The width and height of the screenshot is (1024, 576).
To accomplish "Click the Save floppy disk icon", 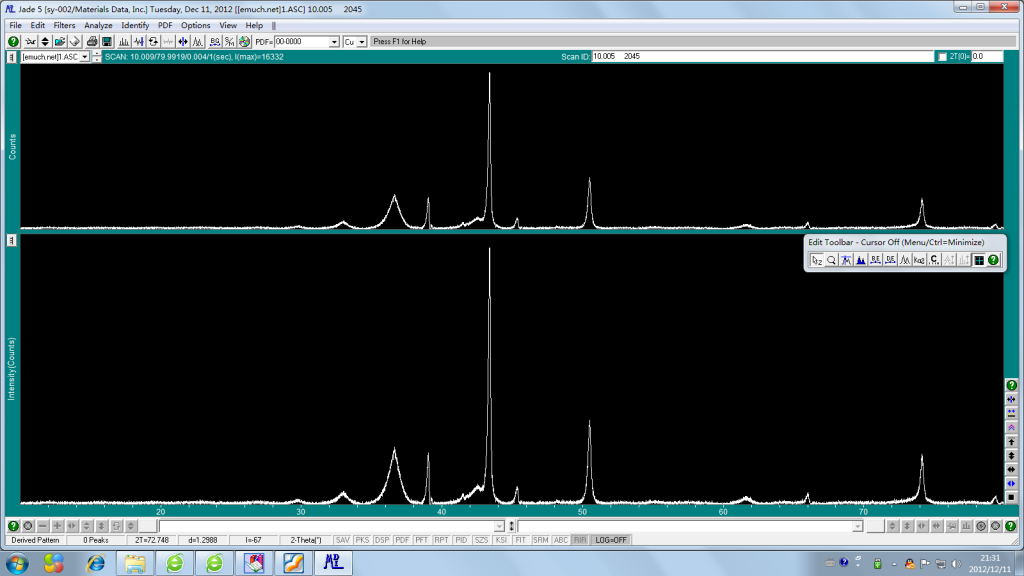I will pos(106,41).
